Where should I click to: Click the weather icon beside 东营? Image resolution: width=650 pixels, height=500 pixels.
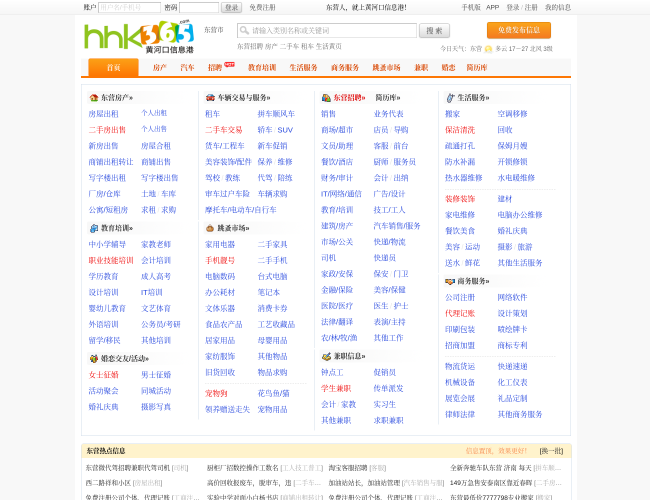(488, 49)
